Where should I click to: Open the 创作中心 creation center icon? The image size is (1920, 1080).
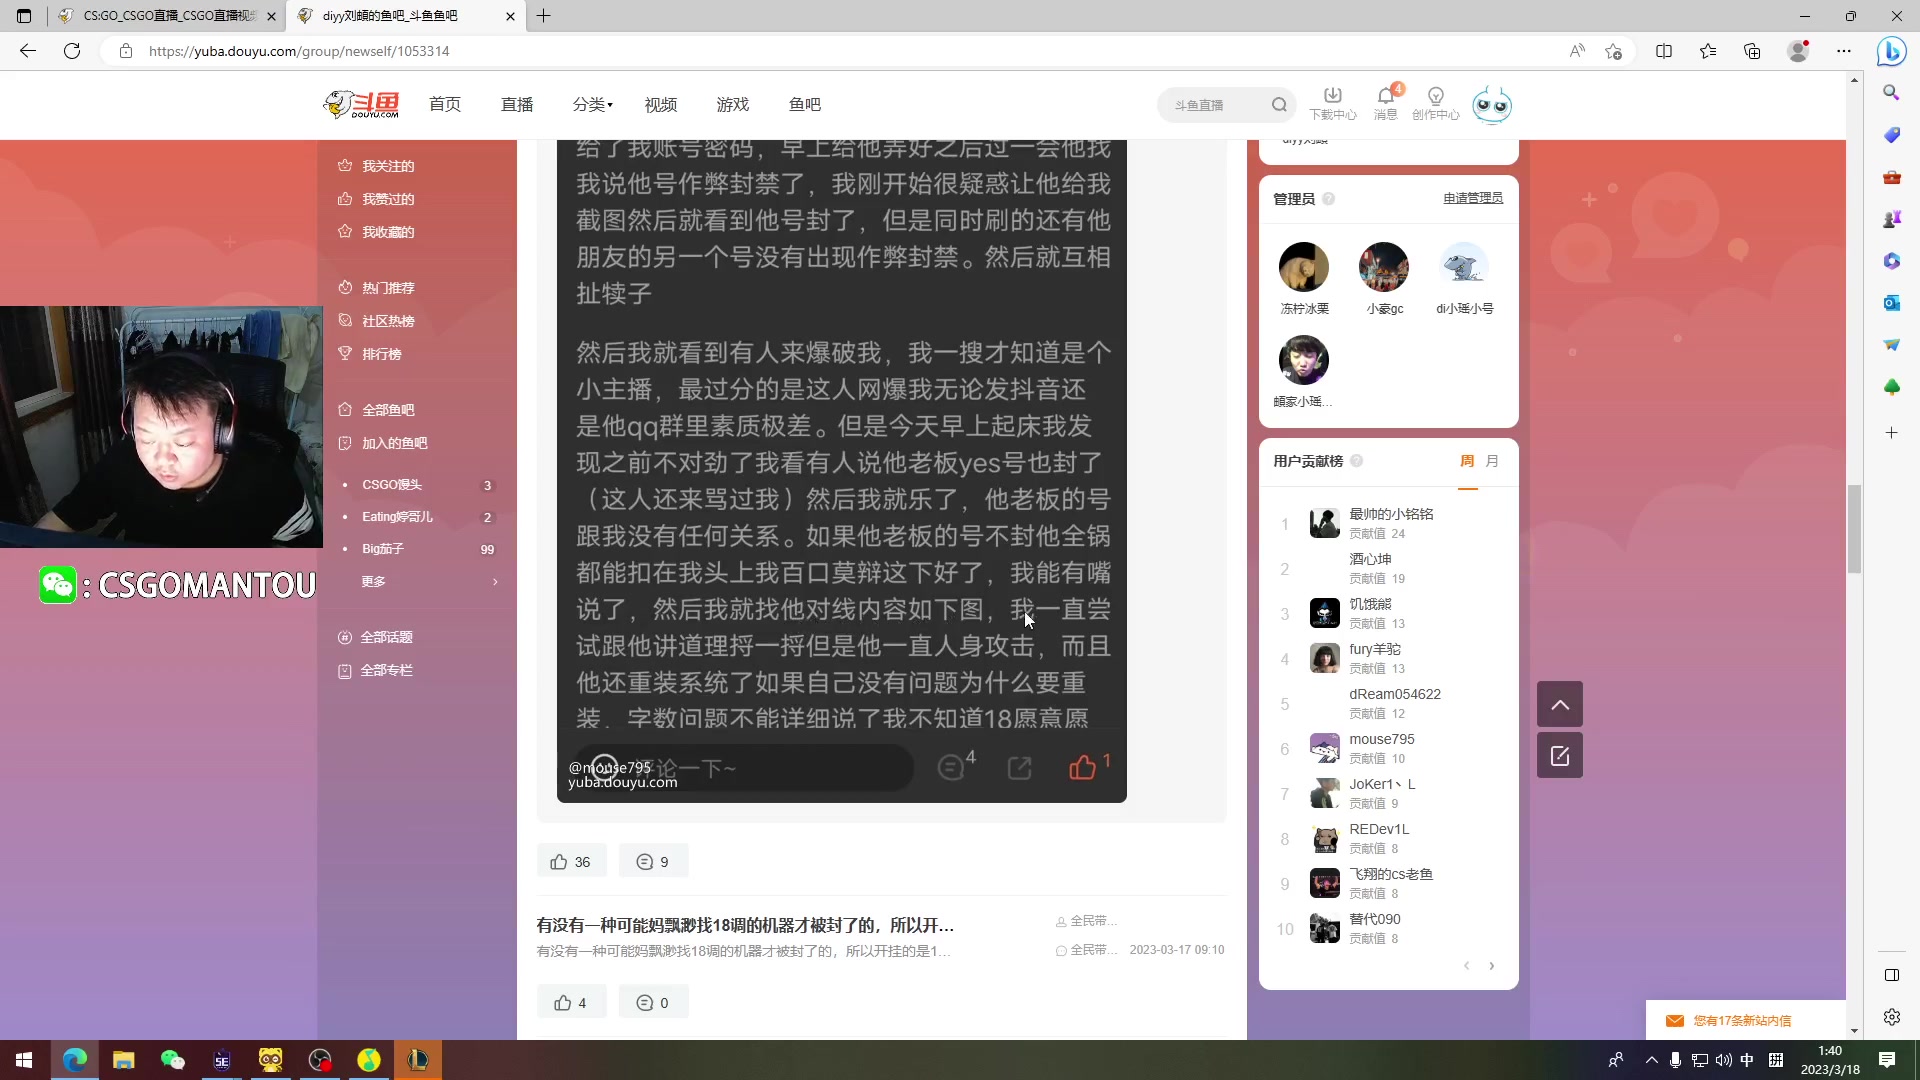[1435, 100]
